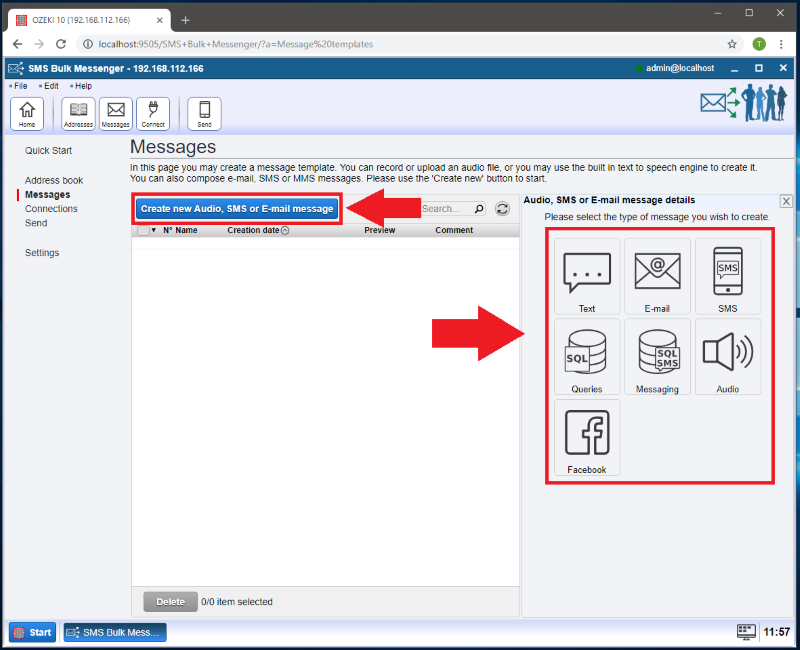
Task: Click Create new Audio, SMS or E-mail message
Action: tap(237, 209)
